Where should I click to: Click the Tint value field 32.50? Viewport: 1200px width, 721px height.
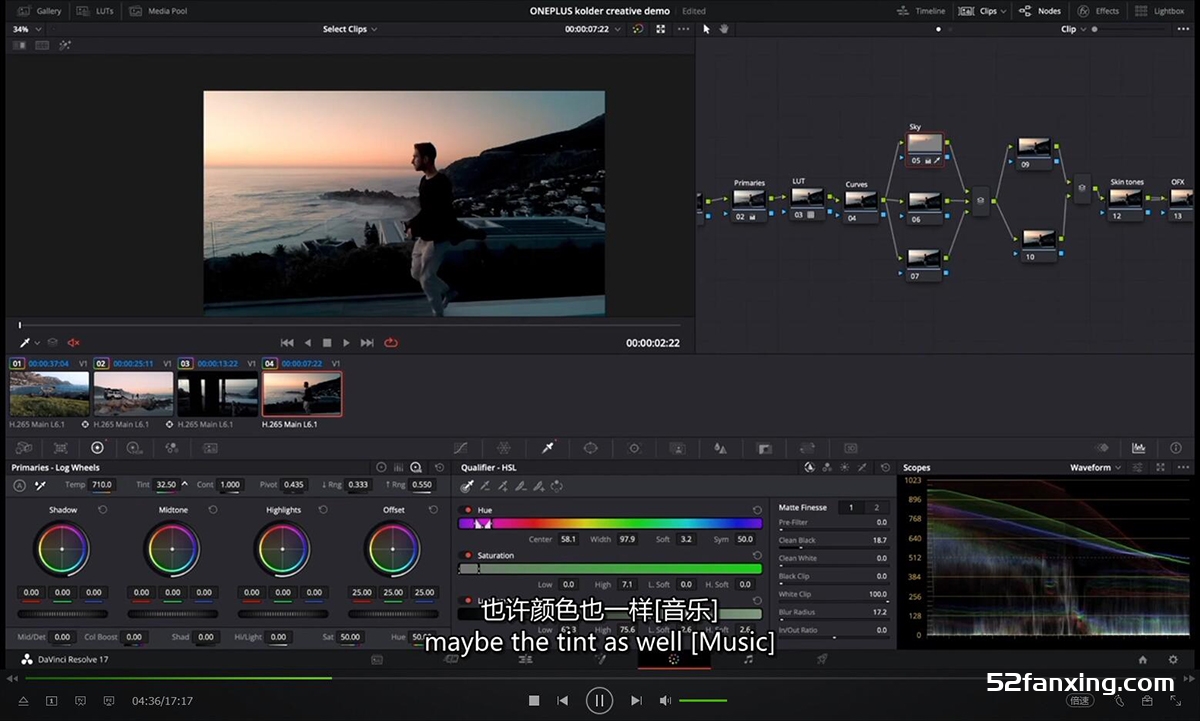166,485
